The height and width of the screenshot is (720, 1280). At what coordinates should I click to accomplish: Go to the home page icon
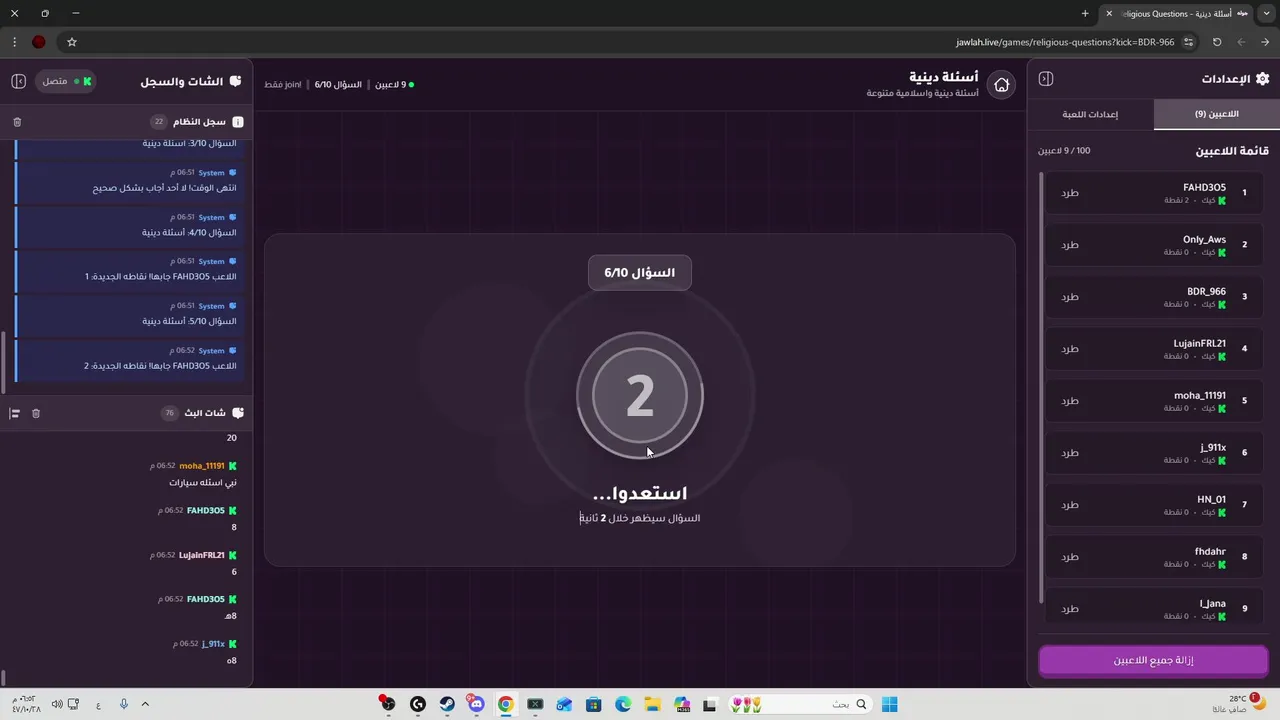point(1001,85)
